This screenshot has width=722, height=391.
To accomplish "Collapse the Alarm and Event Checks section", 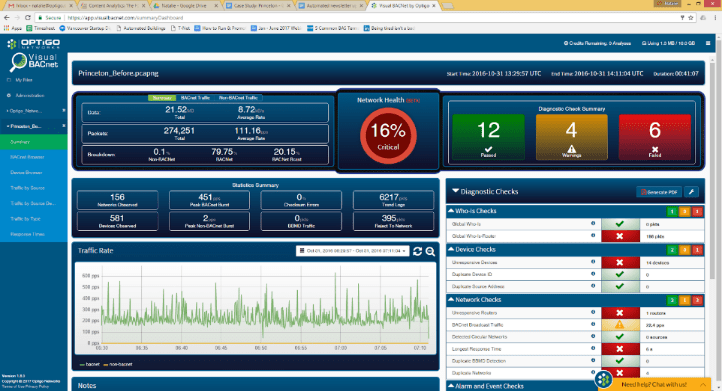I will [451, 385].
